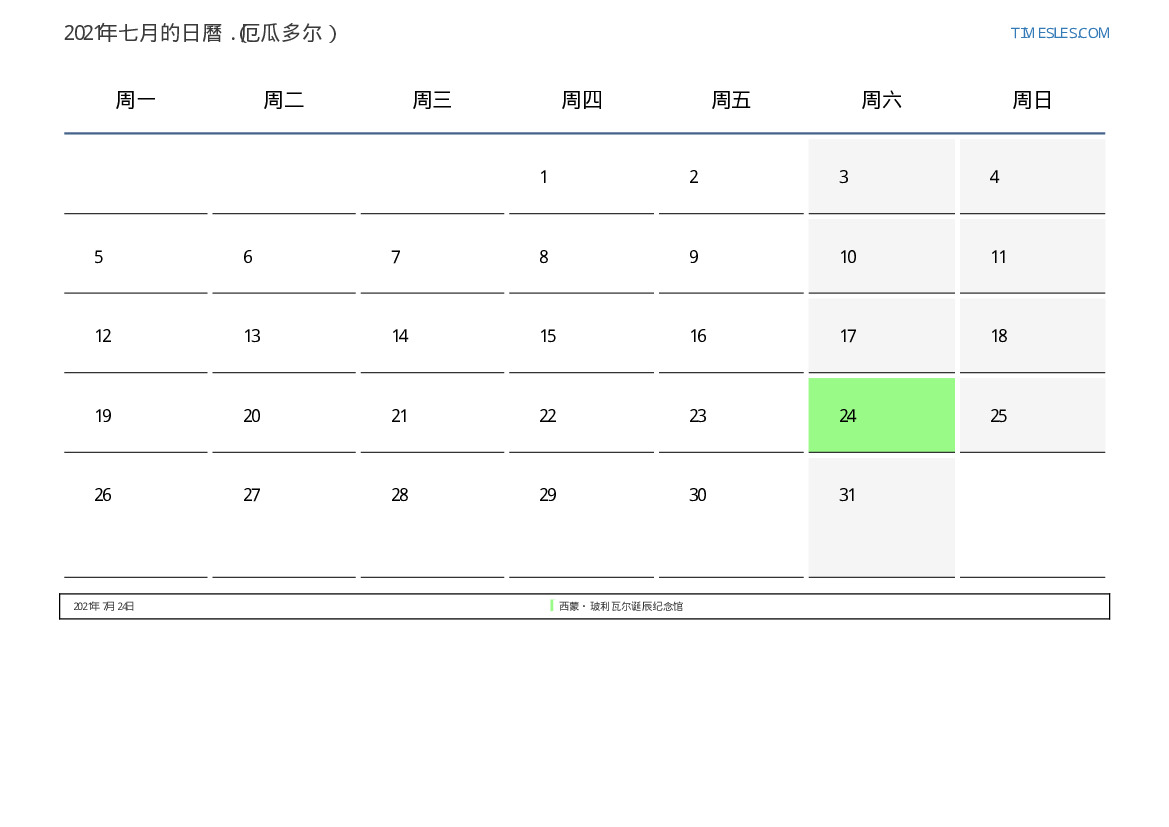Click the 周六 column header

tap(881, 100)
